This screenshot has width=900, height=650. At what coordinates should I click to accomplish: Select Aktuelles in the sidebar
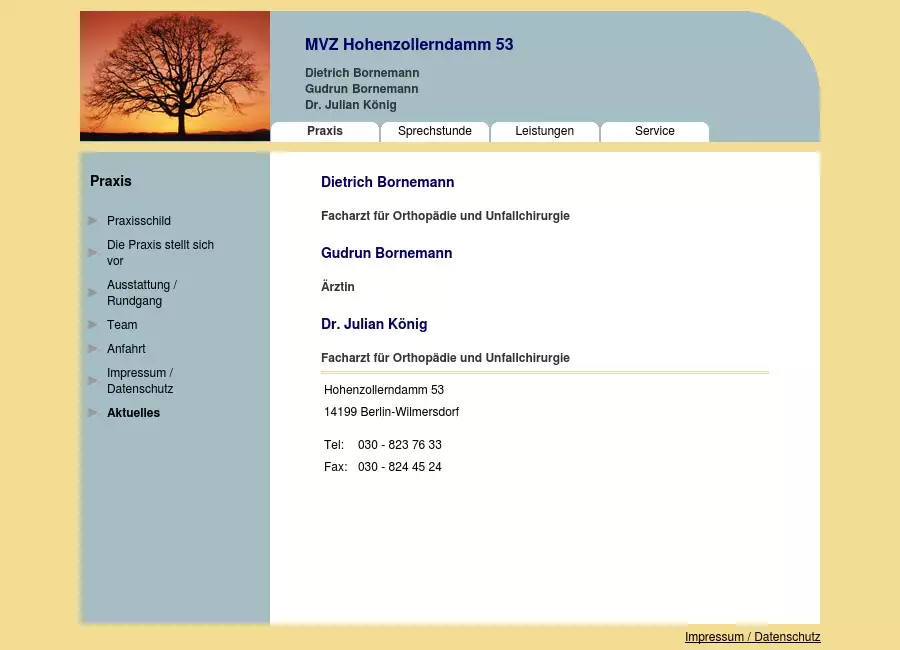(133, 413)
